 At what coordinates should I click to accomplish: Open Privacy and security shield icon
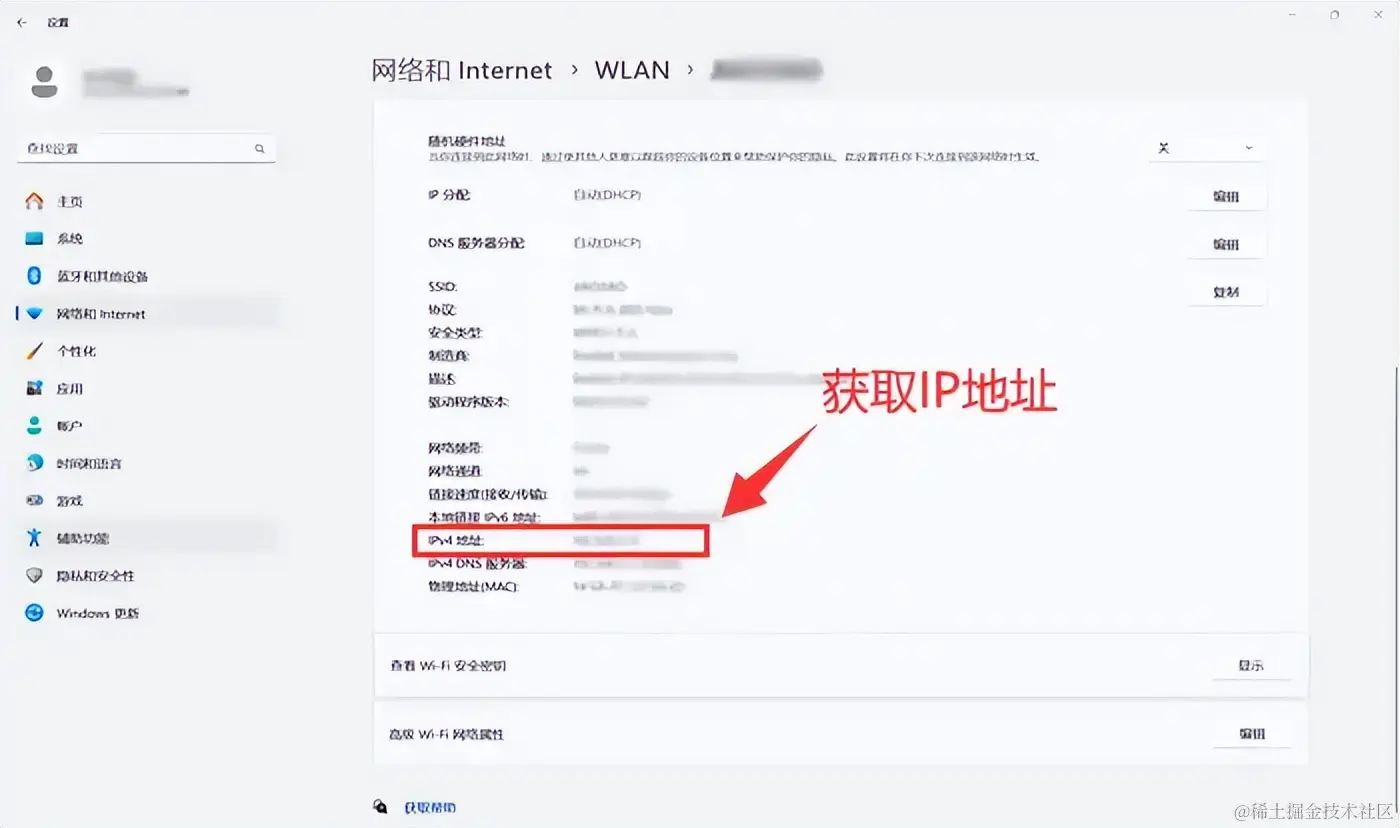(35, 576)
